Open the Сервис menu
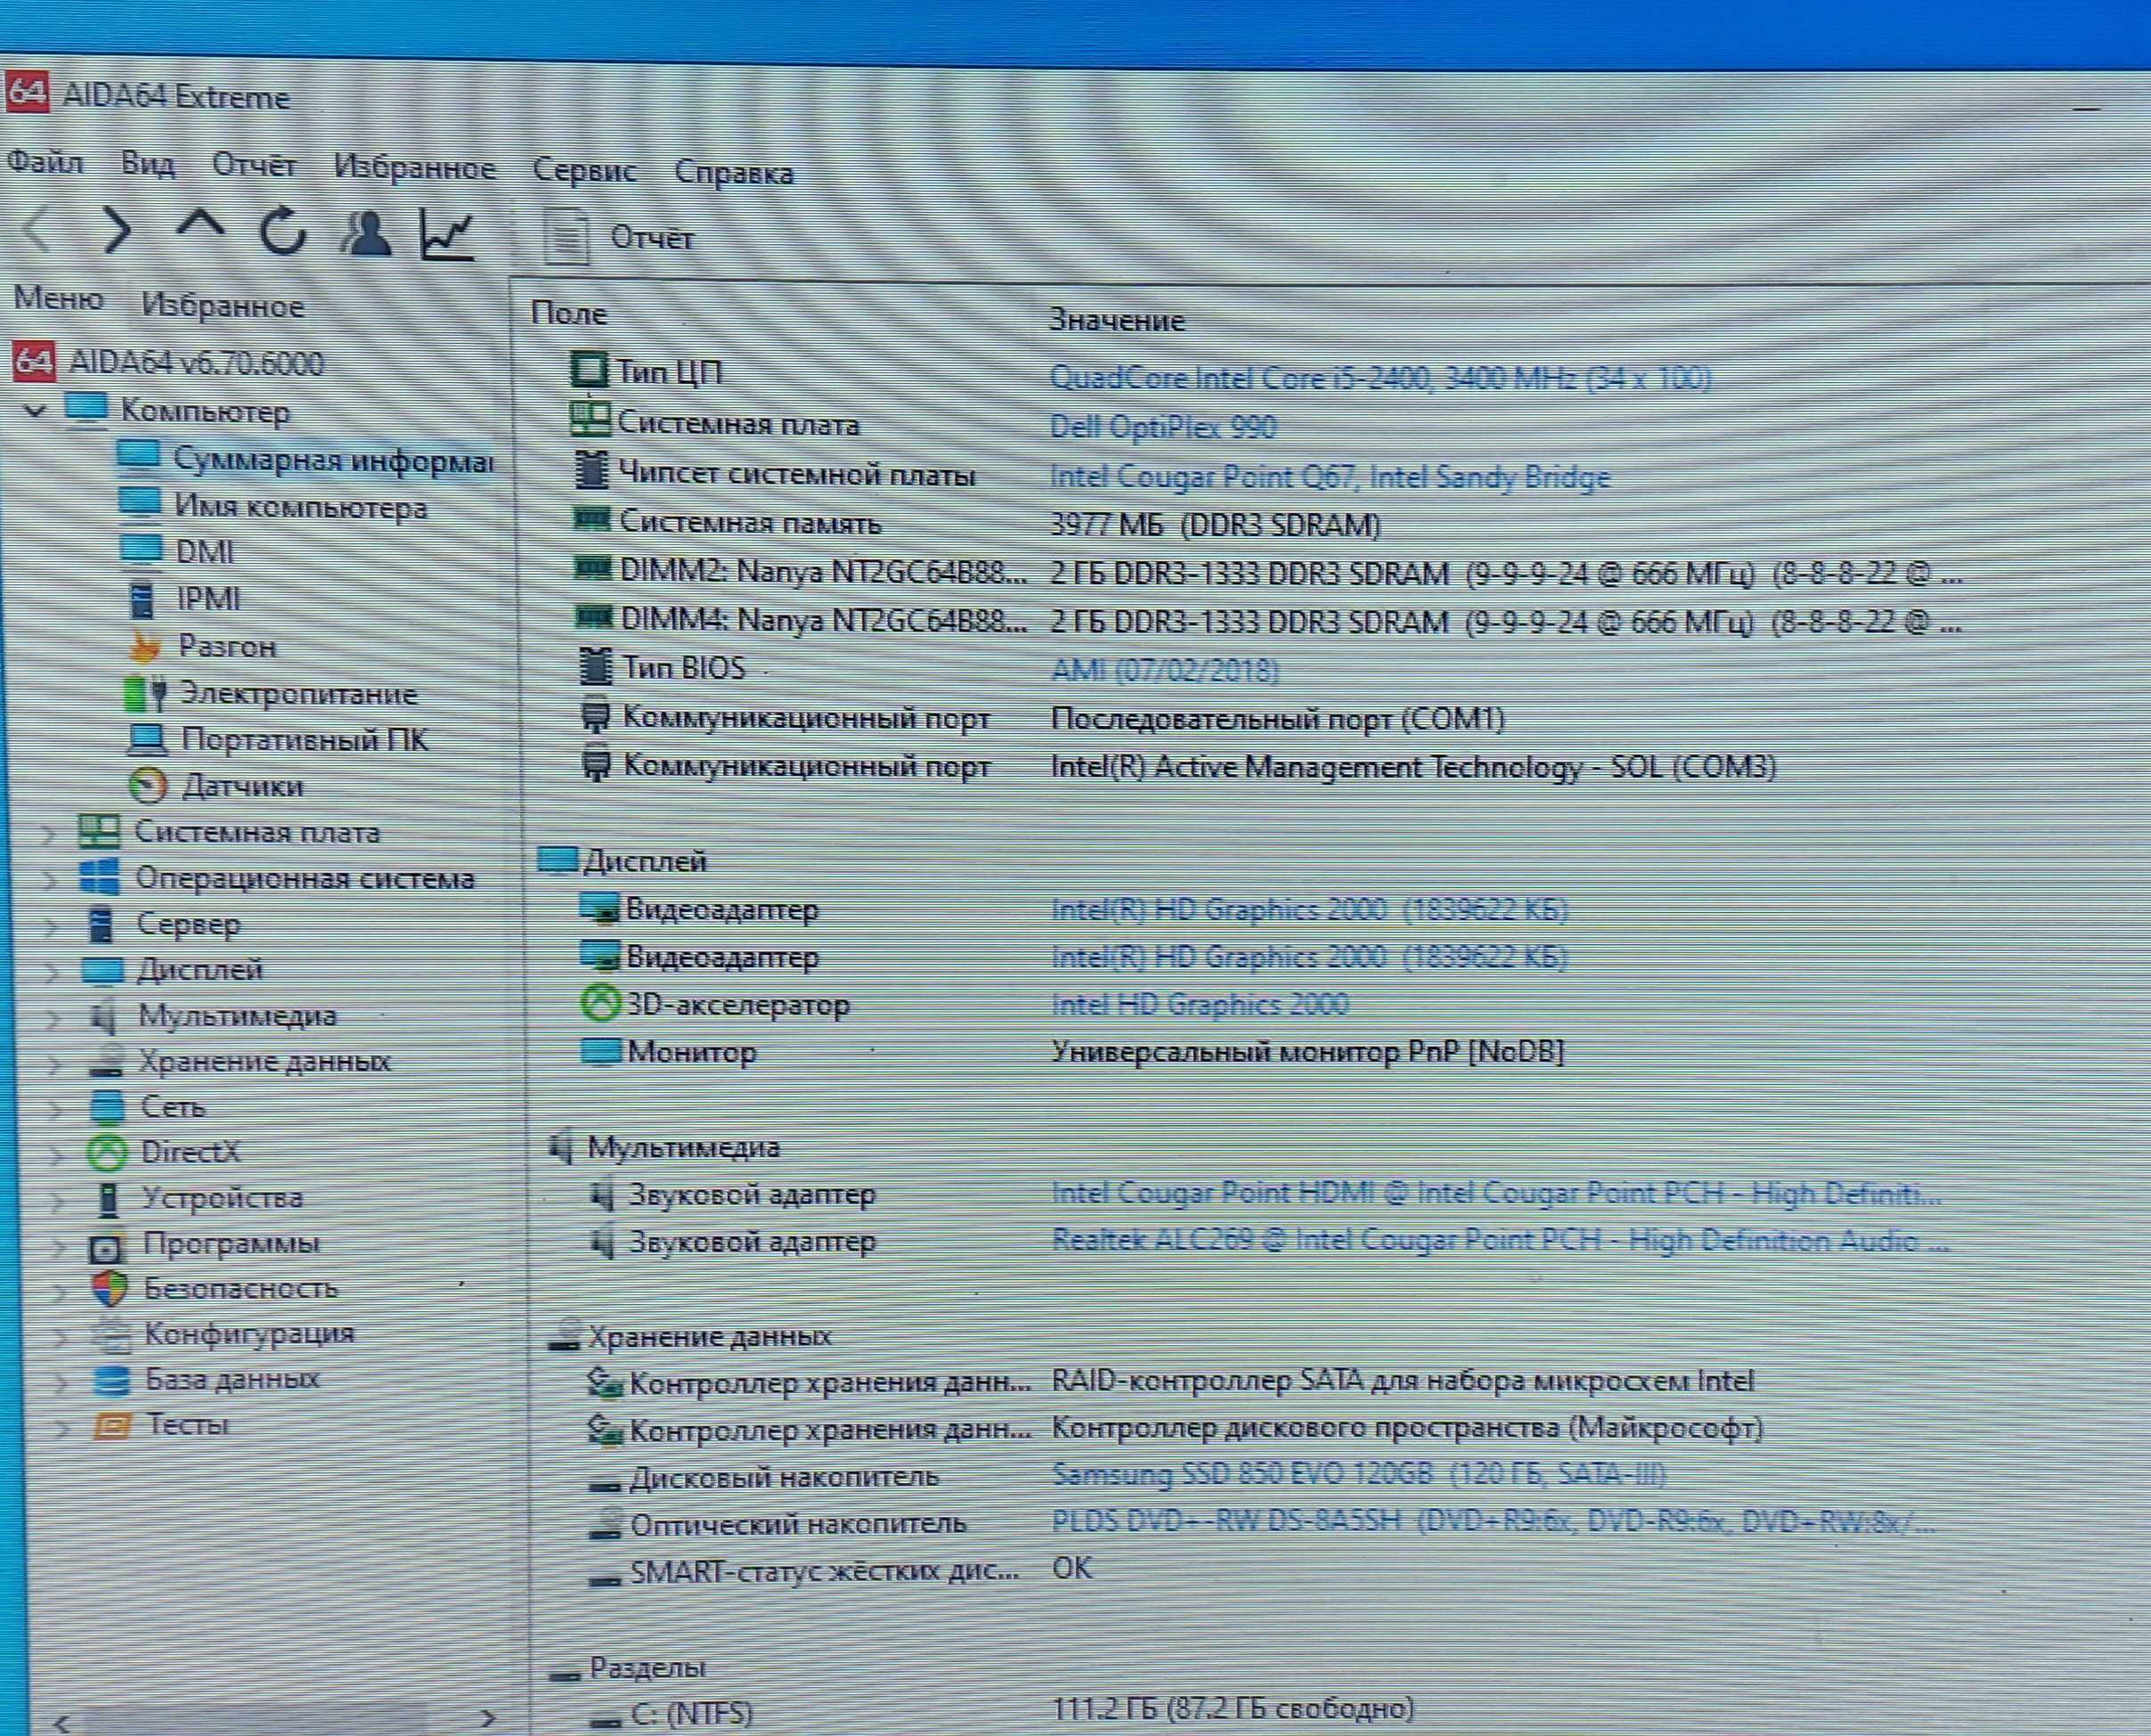This screenshot has height=1736, width=2151. tap(584, 171)
